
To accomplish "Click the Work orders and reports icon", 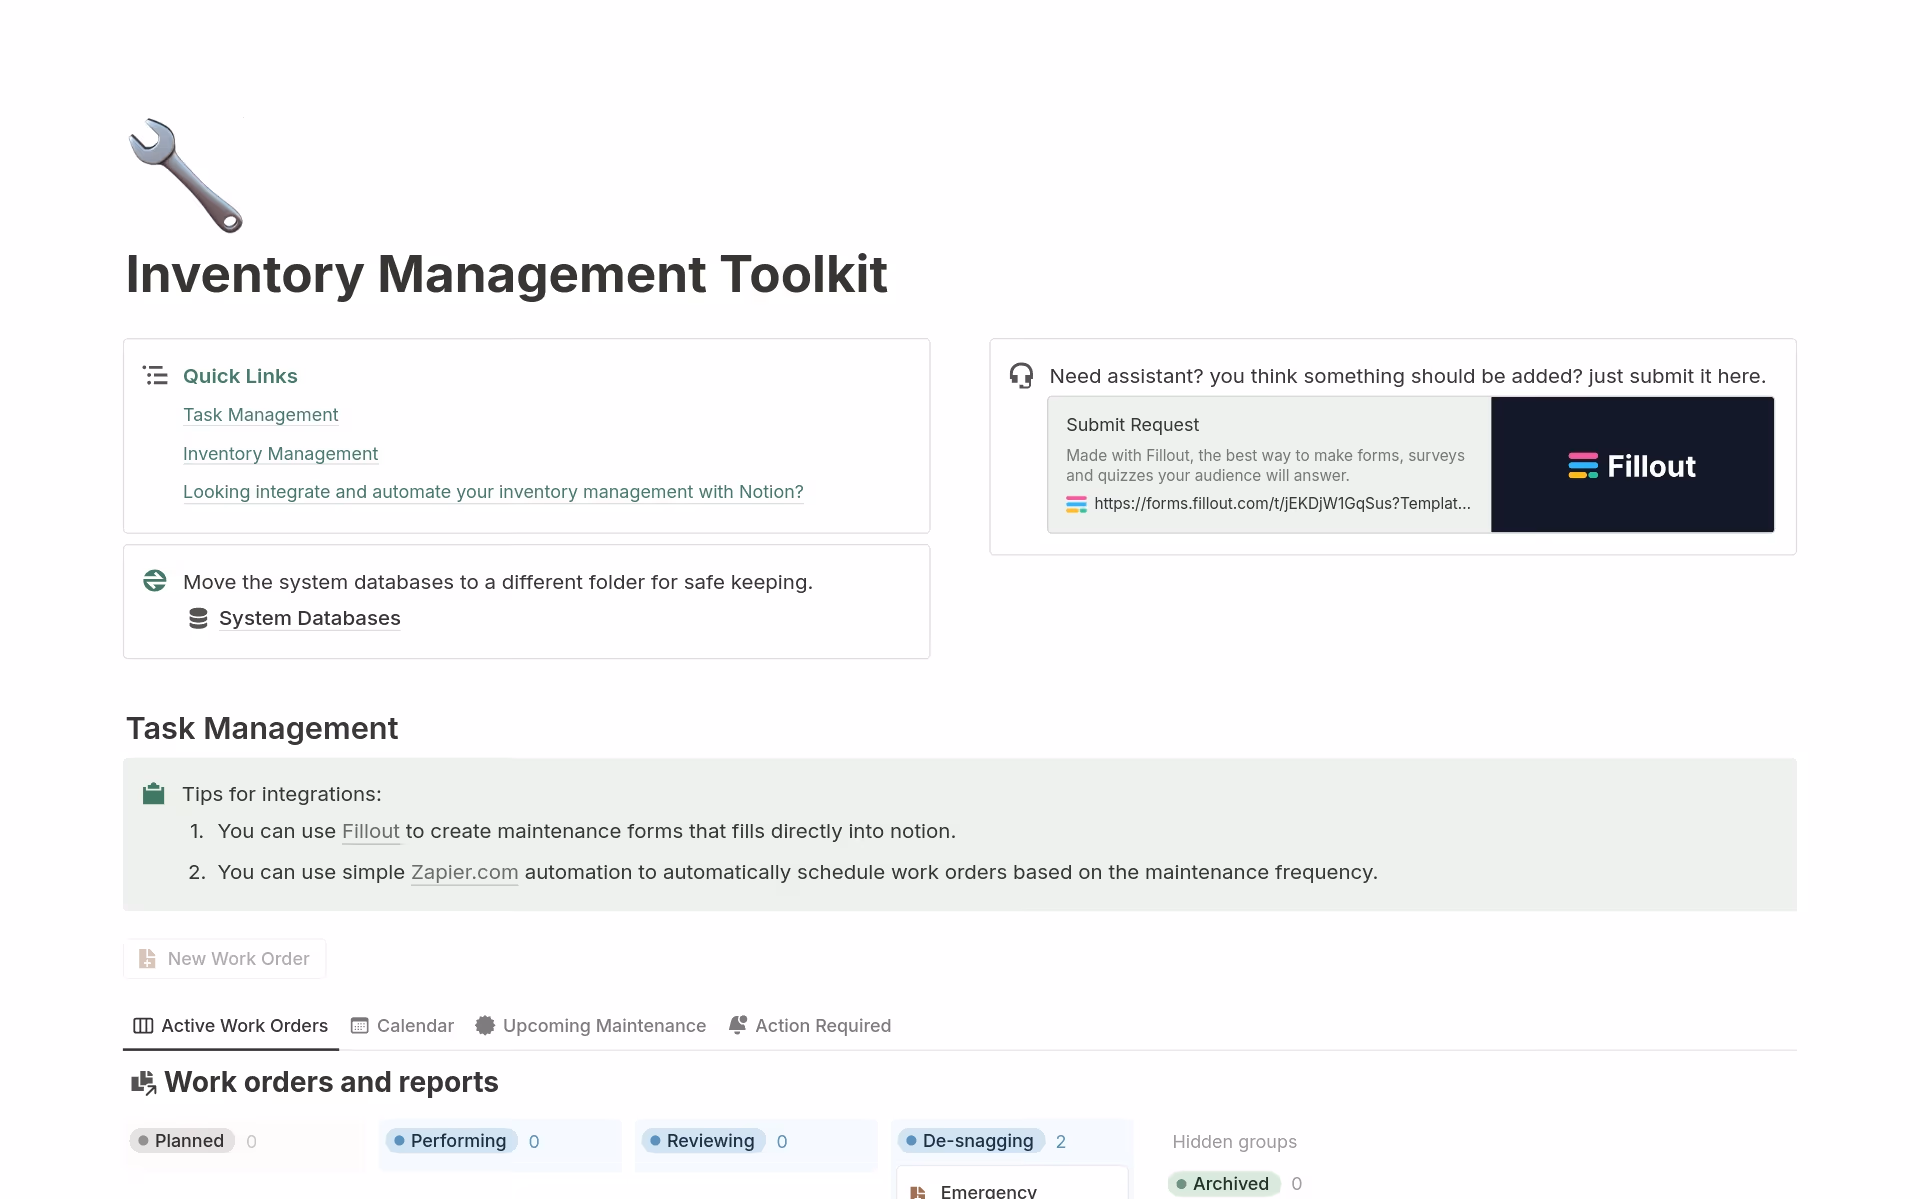I will coord(144,1083).
